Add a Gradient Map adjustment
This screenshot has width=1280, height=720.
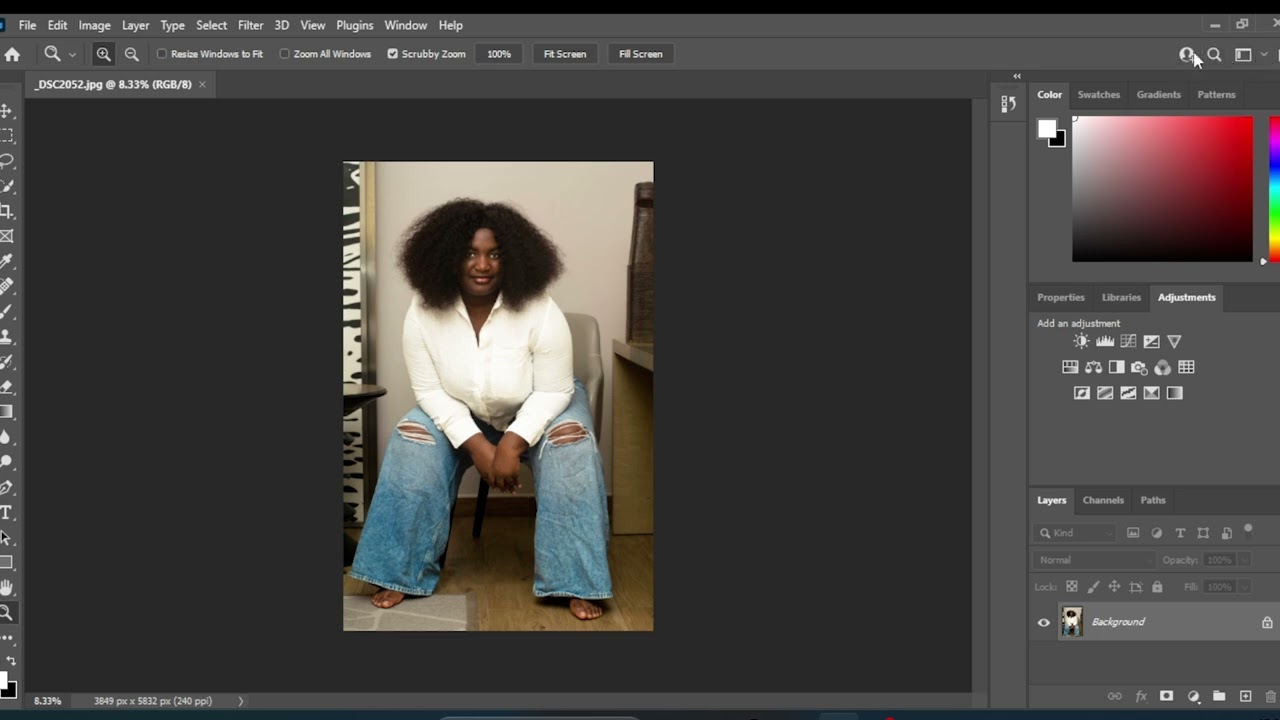pyautogui.click(x=1174, y=393)
